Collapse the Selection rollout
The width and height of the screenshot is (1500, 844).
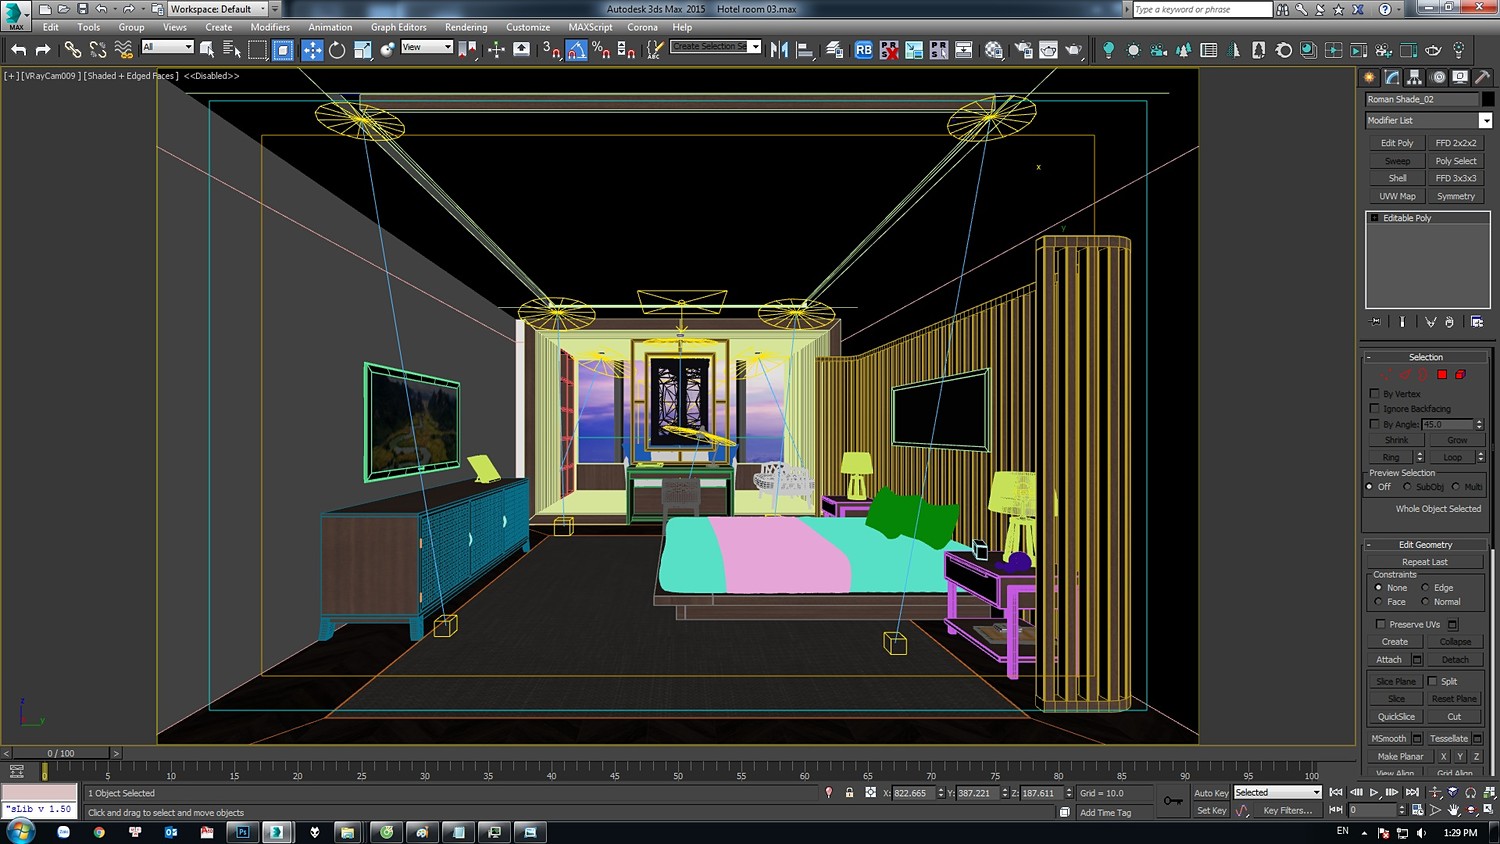click(1426, 357)
